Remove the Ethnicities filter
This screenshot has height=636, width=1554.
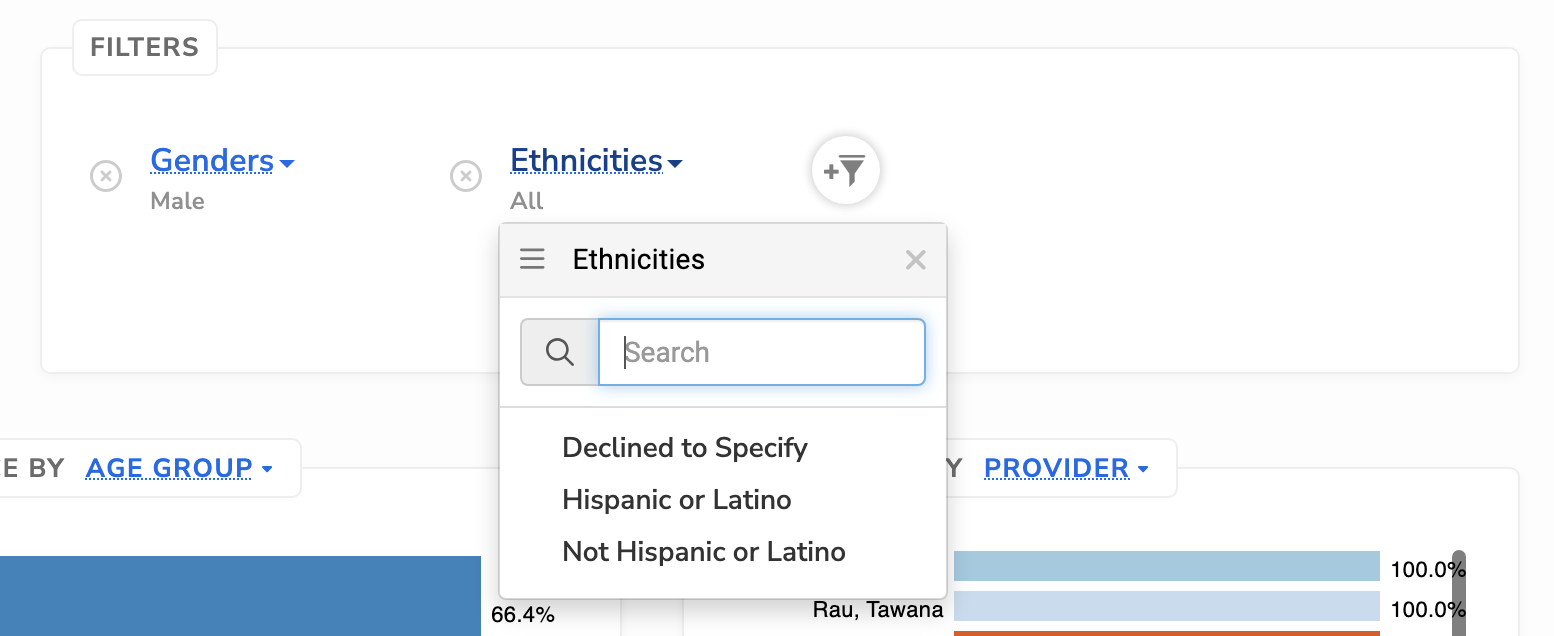tap(466, 176)
